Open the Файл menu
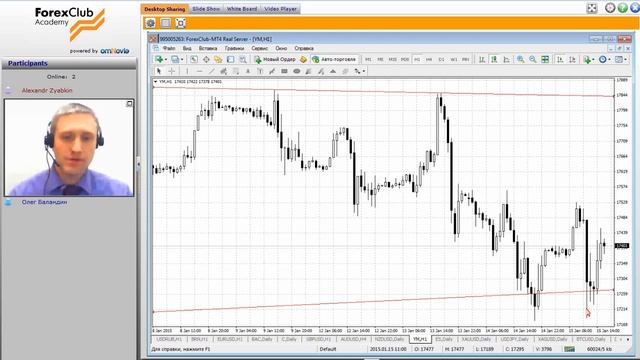 [x=169, y=49]
